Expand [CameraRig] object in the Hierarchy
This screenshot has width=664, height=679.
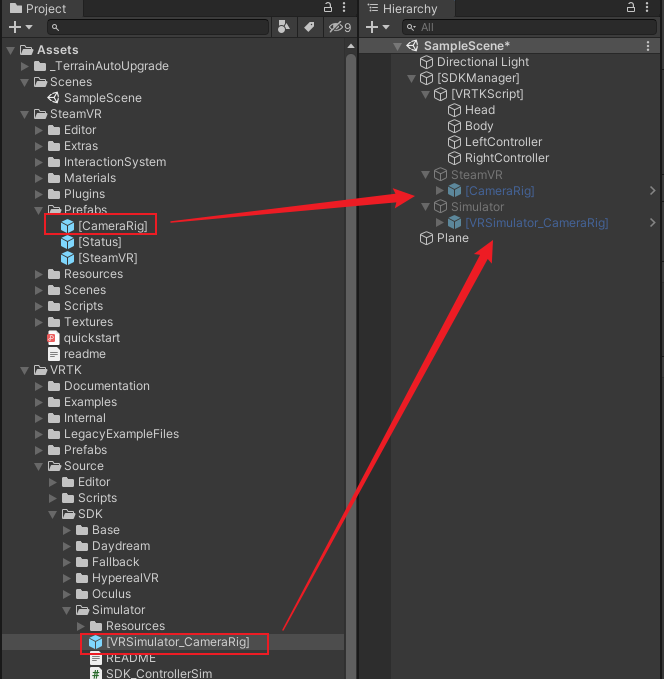(440, 191)
